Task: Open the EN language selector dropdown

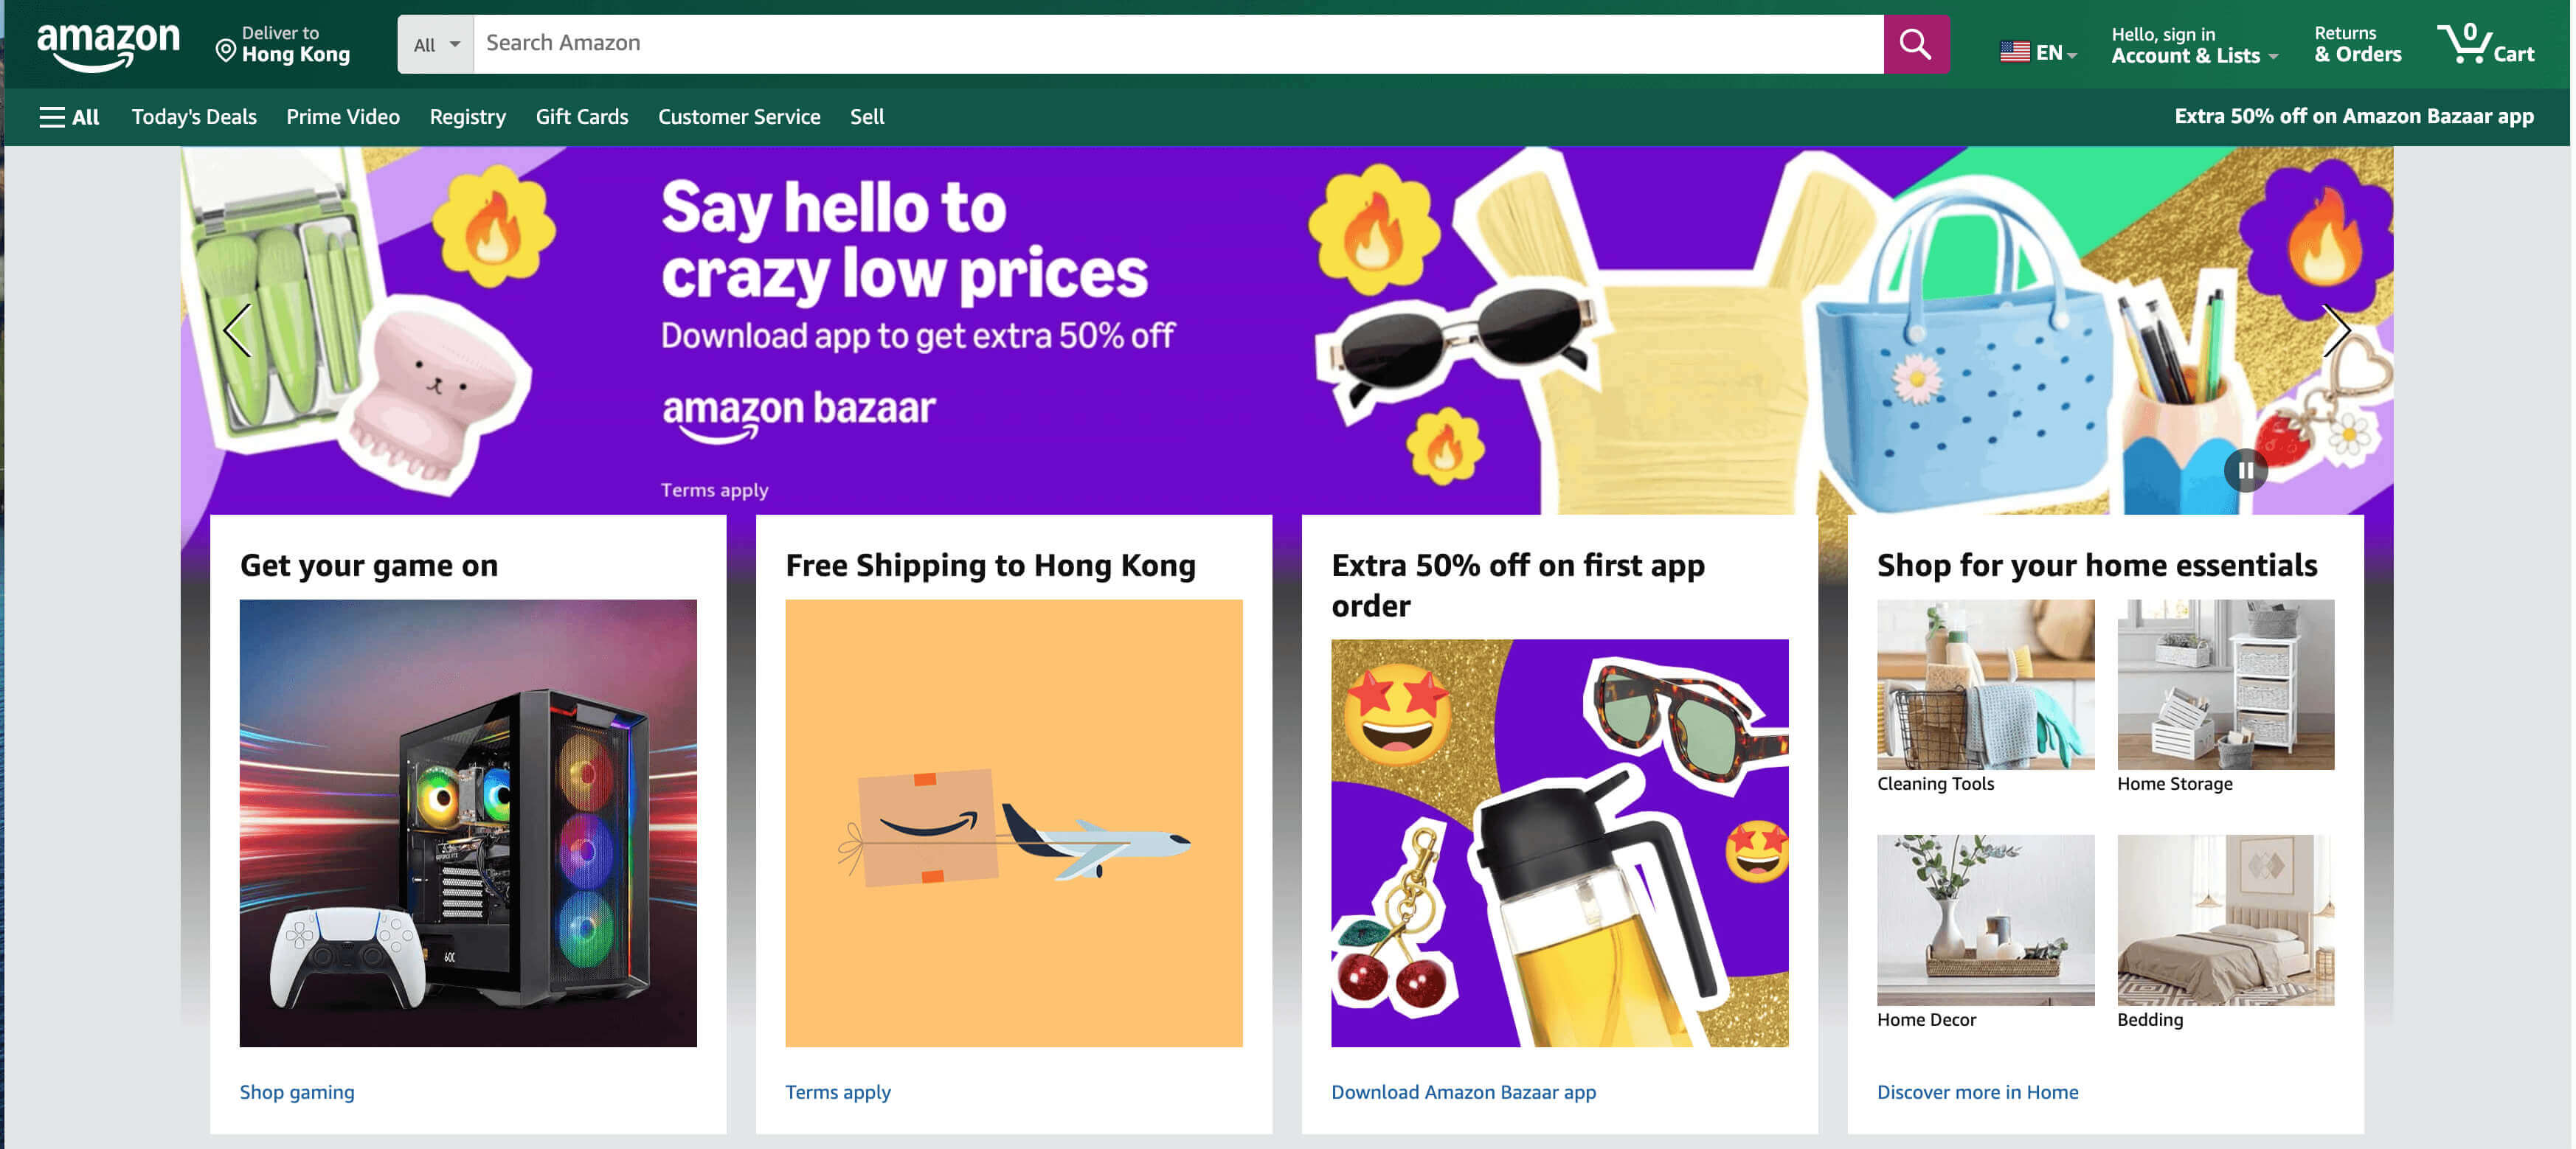Action: point(2038,52)
